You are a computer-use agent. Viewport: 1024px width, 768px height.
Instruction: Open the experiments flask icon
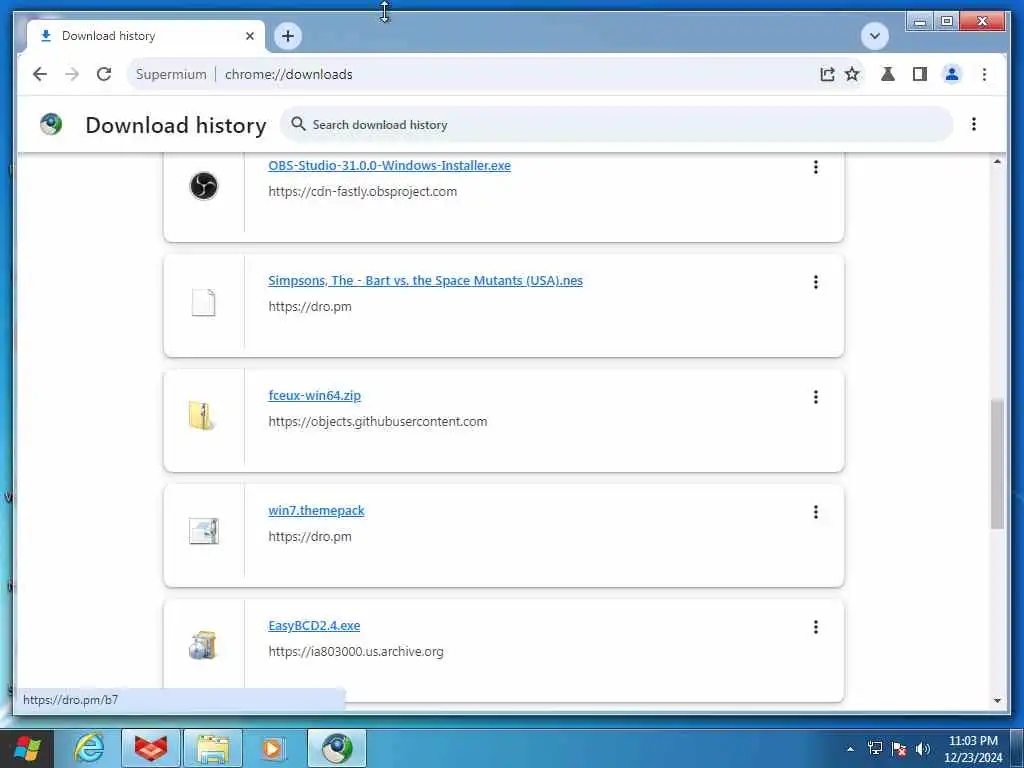[888, 74]
